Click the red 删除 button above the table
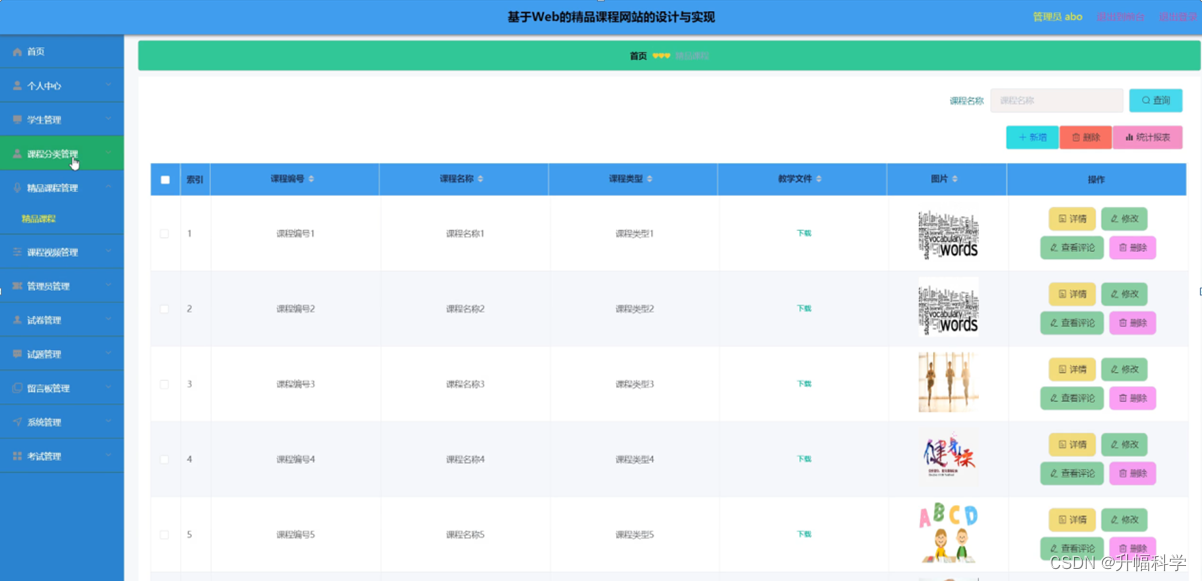1202x581 pixels. tap(1085, 137)
